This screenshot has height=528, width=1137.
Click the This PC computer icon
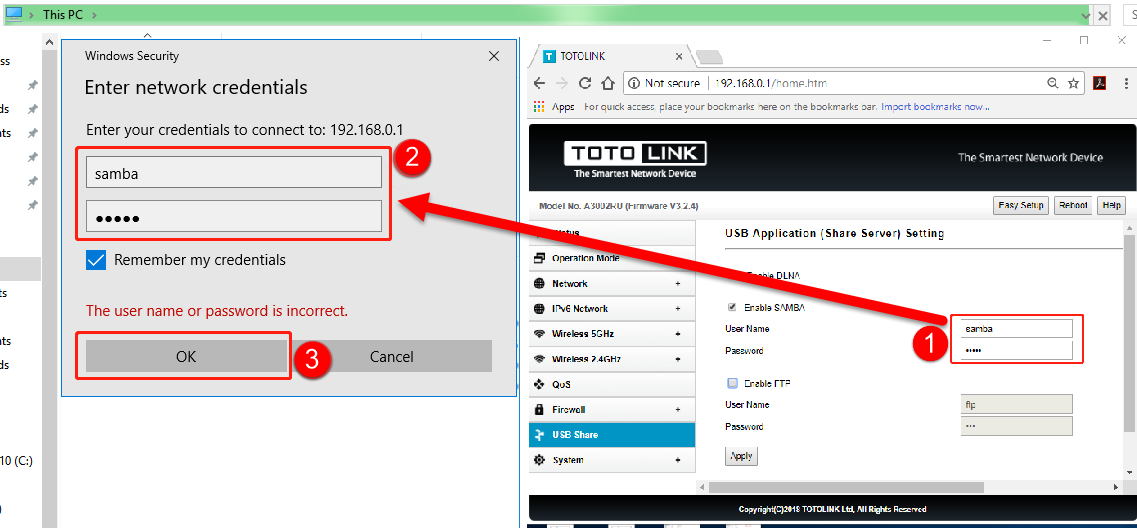(x=15, y=14)
